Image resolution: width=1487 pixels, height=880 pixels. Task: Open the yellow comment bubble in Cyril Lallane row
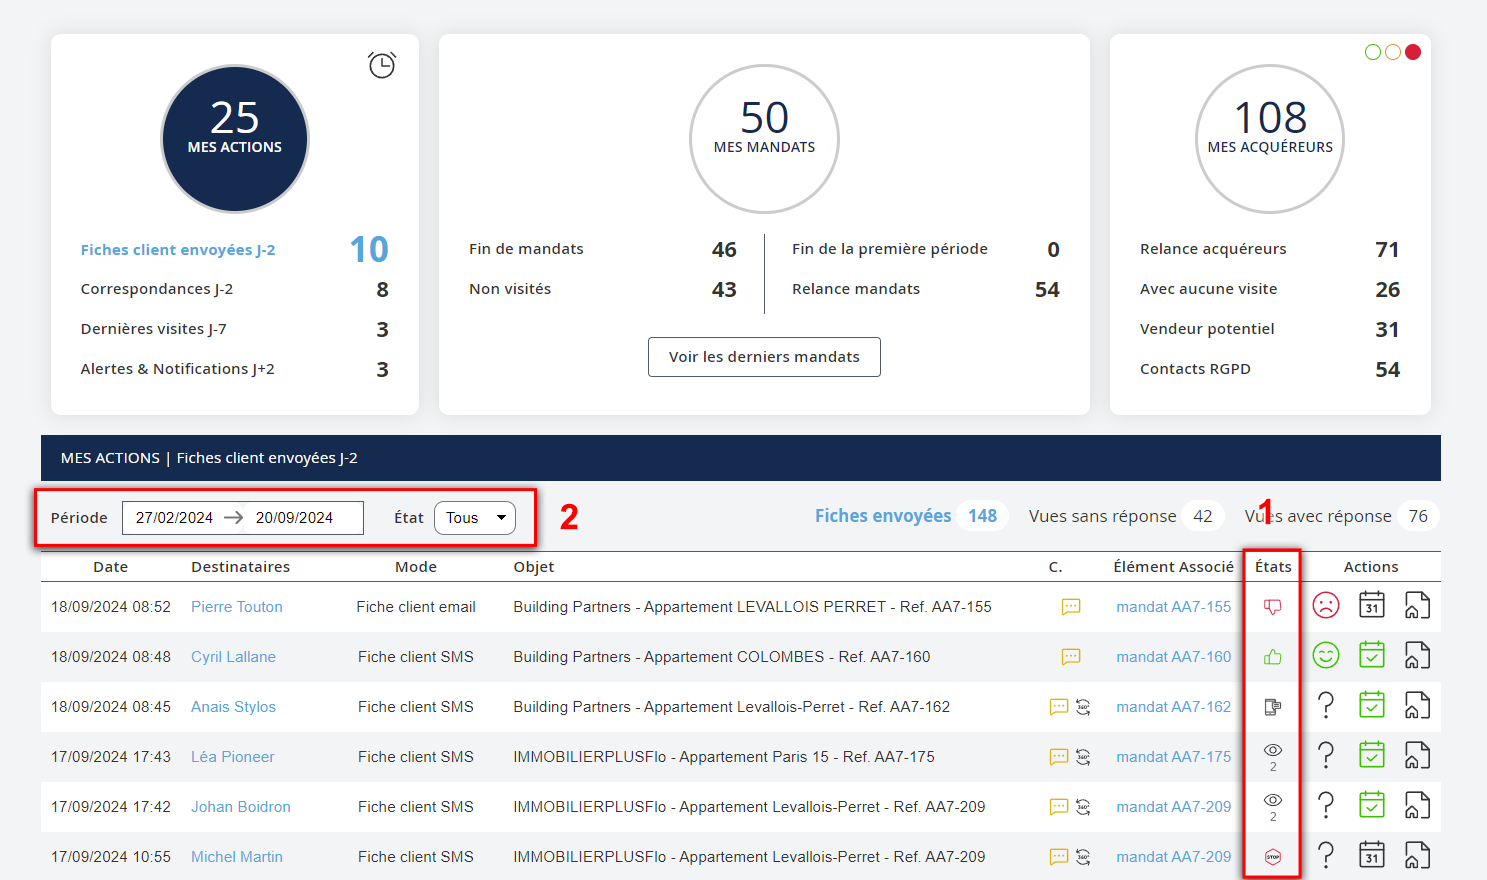pyautogui.click(x=1070, y=657)
